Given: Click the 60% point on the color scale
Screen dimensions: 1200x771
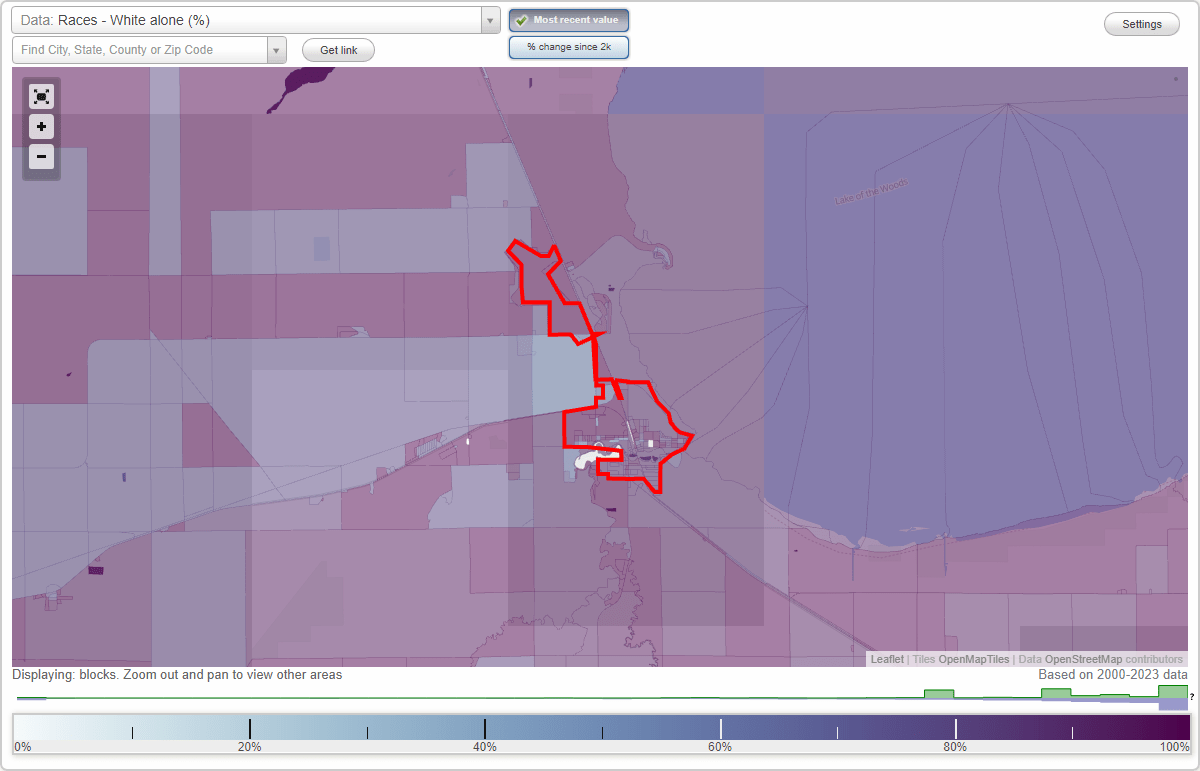Looking at the screenshot, I should (720, 727).
